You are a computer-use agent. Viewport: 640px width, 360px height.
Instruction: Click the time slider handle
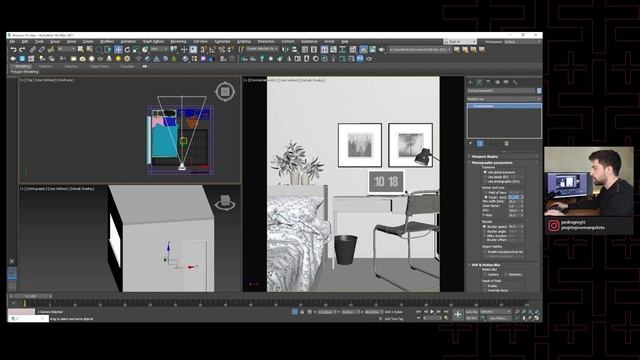[31, 296]
